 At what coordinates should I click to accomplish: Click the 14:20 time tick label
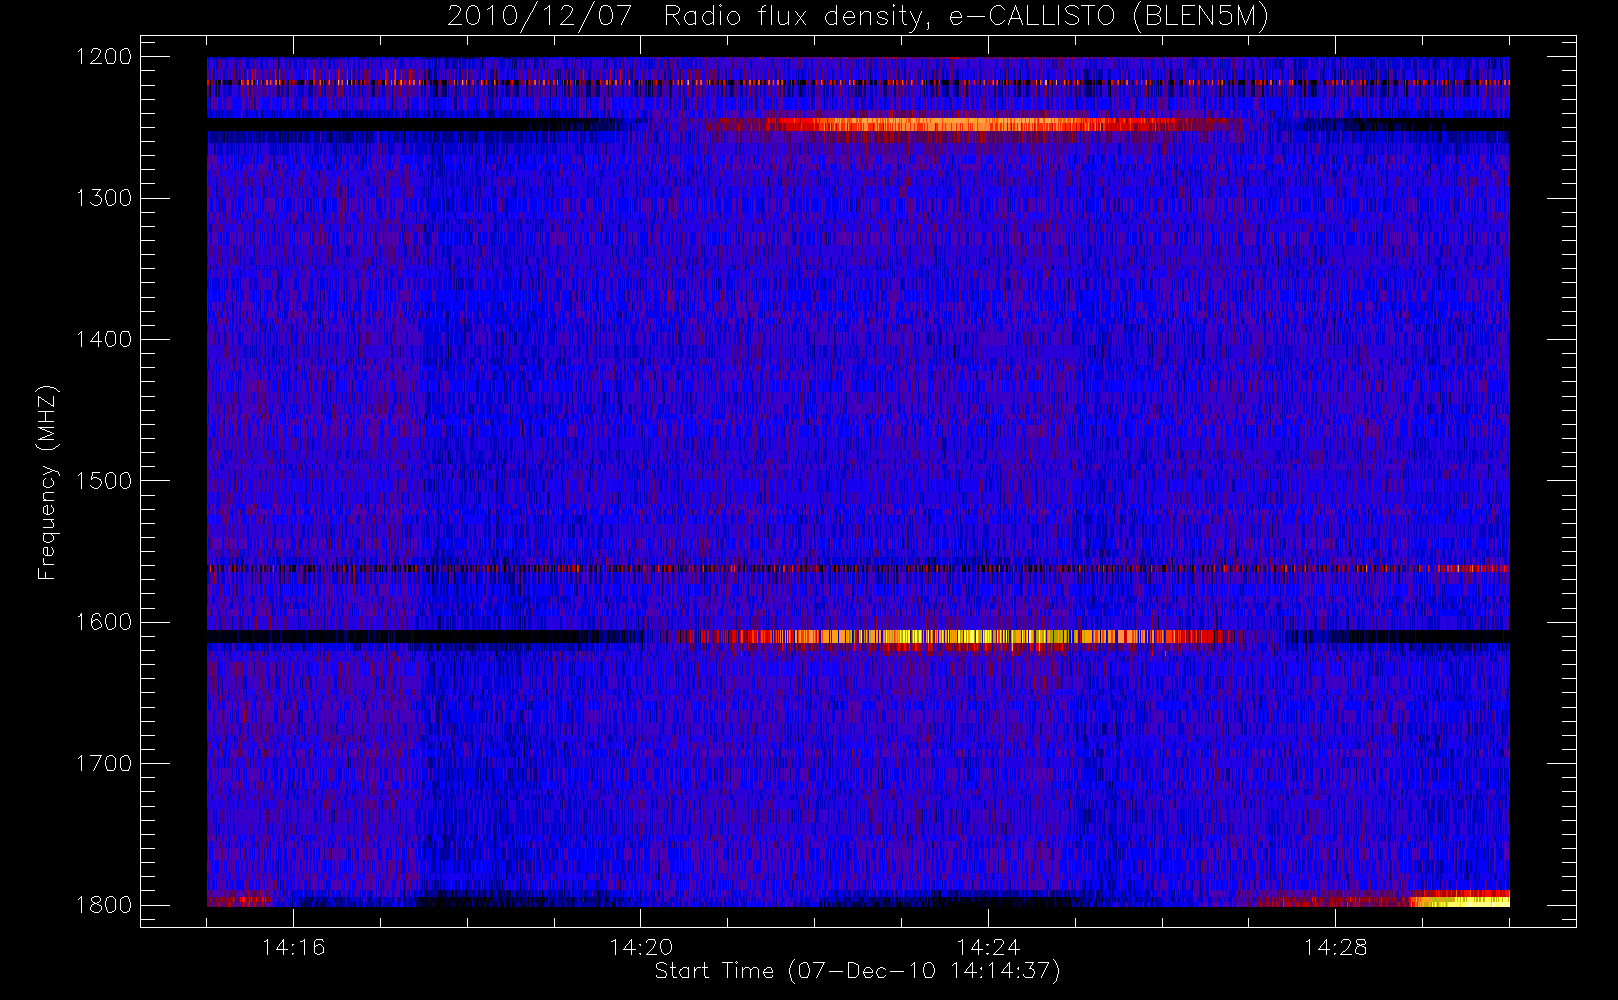[x=640, y=946]
